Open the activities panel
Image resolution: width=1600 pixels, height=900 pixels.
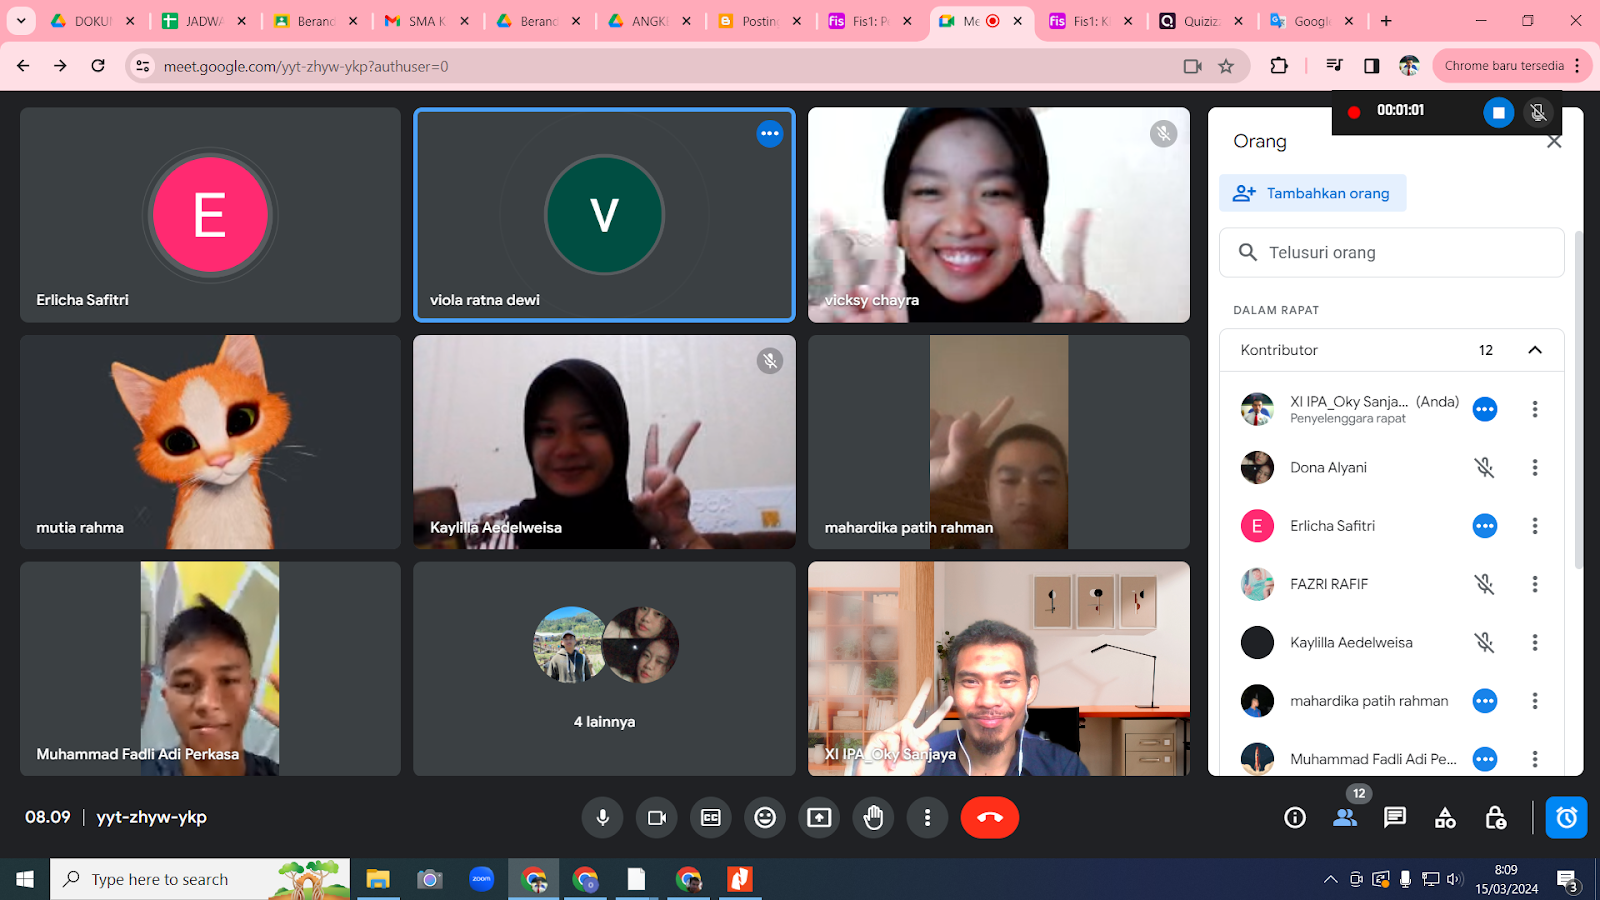point(1445,818)
